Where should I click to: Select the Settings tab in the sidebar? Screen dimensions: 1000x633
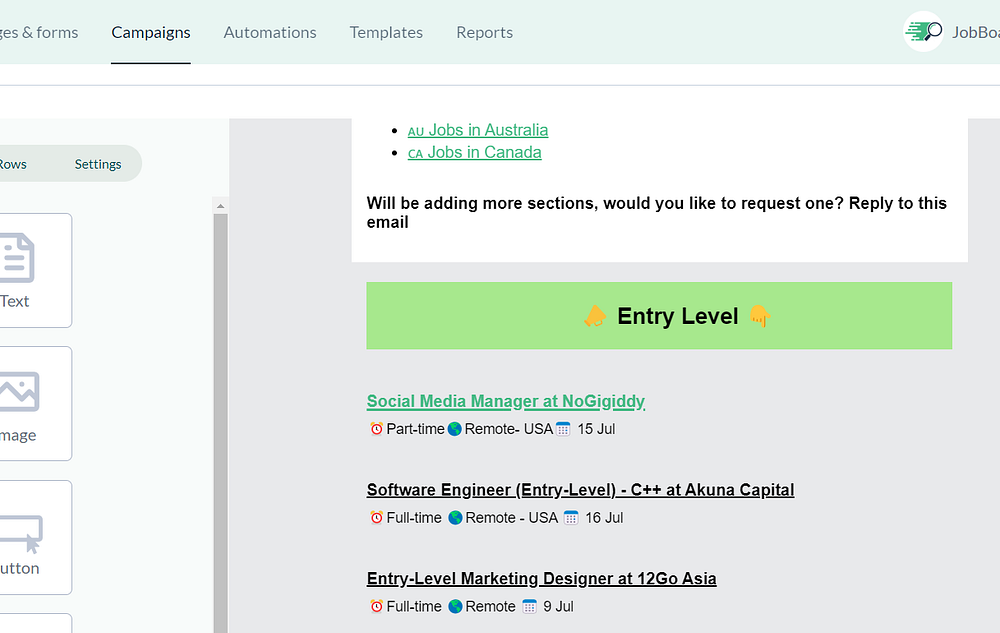(98, 164)
